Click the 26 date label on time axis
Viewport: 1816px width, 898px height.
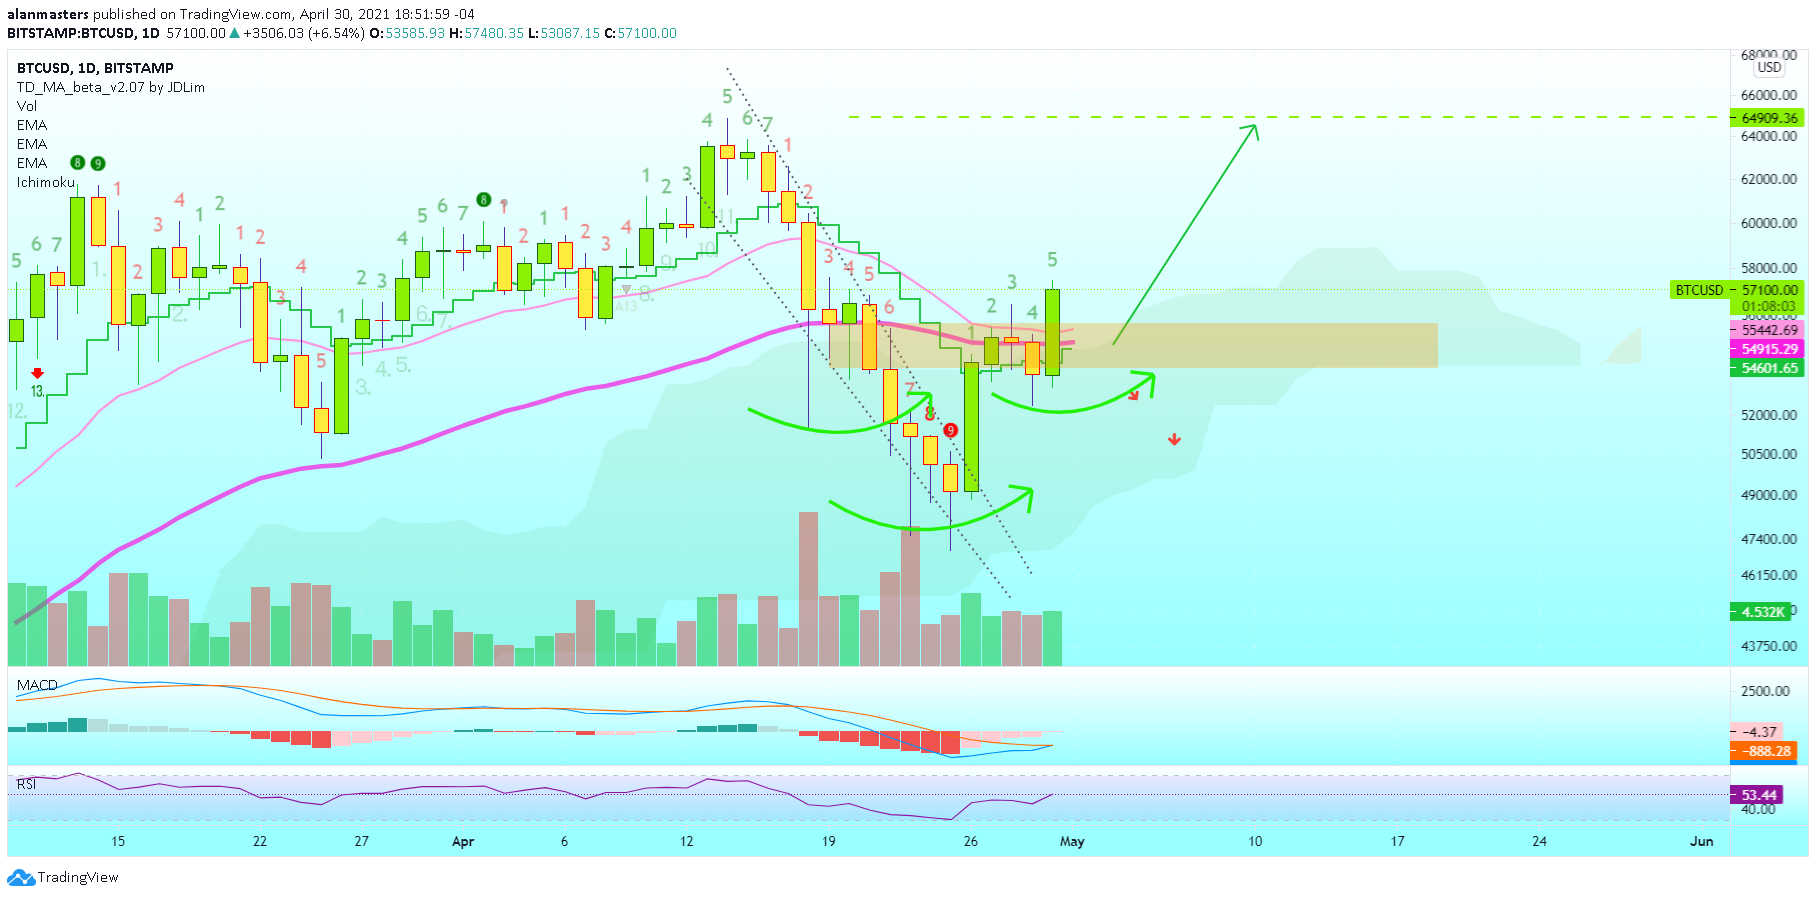point(970,841)
